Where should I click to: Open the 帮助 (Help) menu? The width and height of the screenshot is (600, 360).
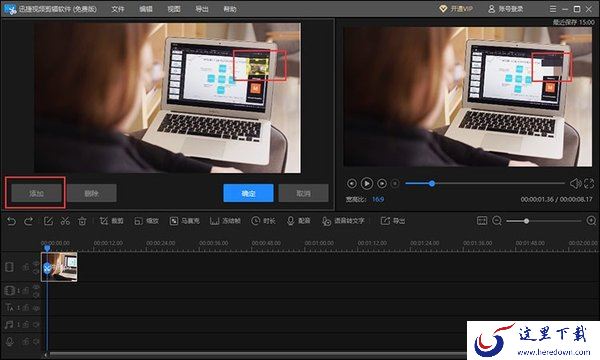click(x=230, y=9)
